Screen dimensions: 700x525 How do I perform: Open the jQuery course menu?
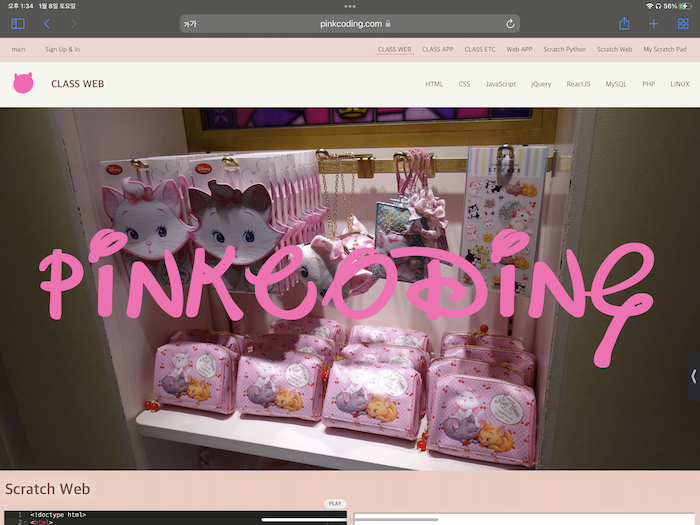tap(541, 84)
